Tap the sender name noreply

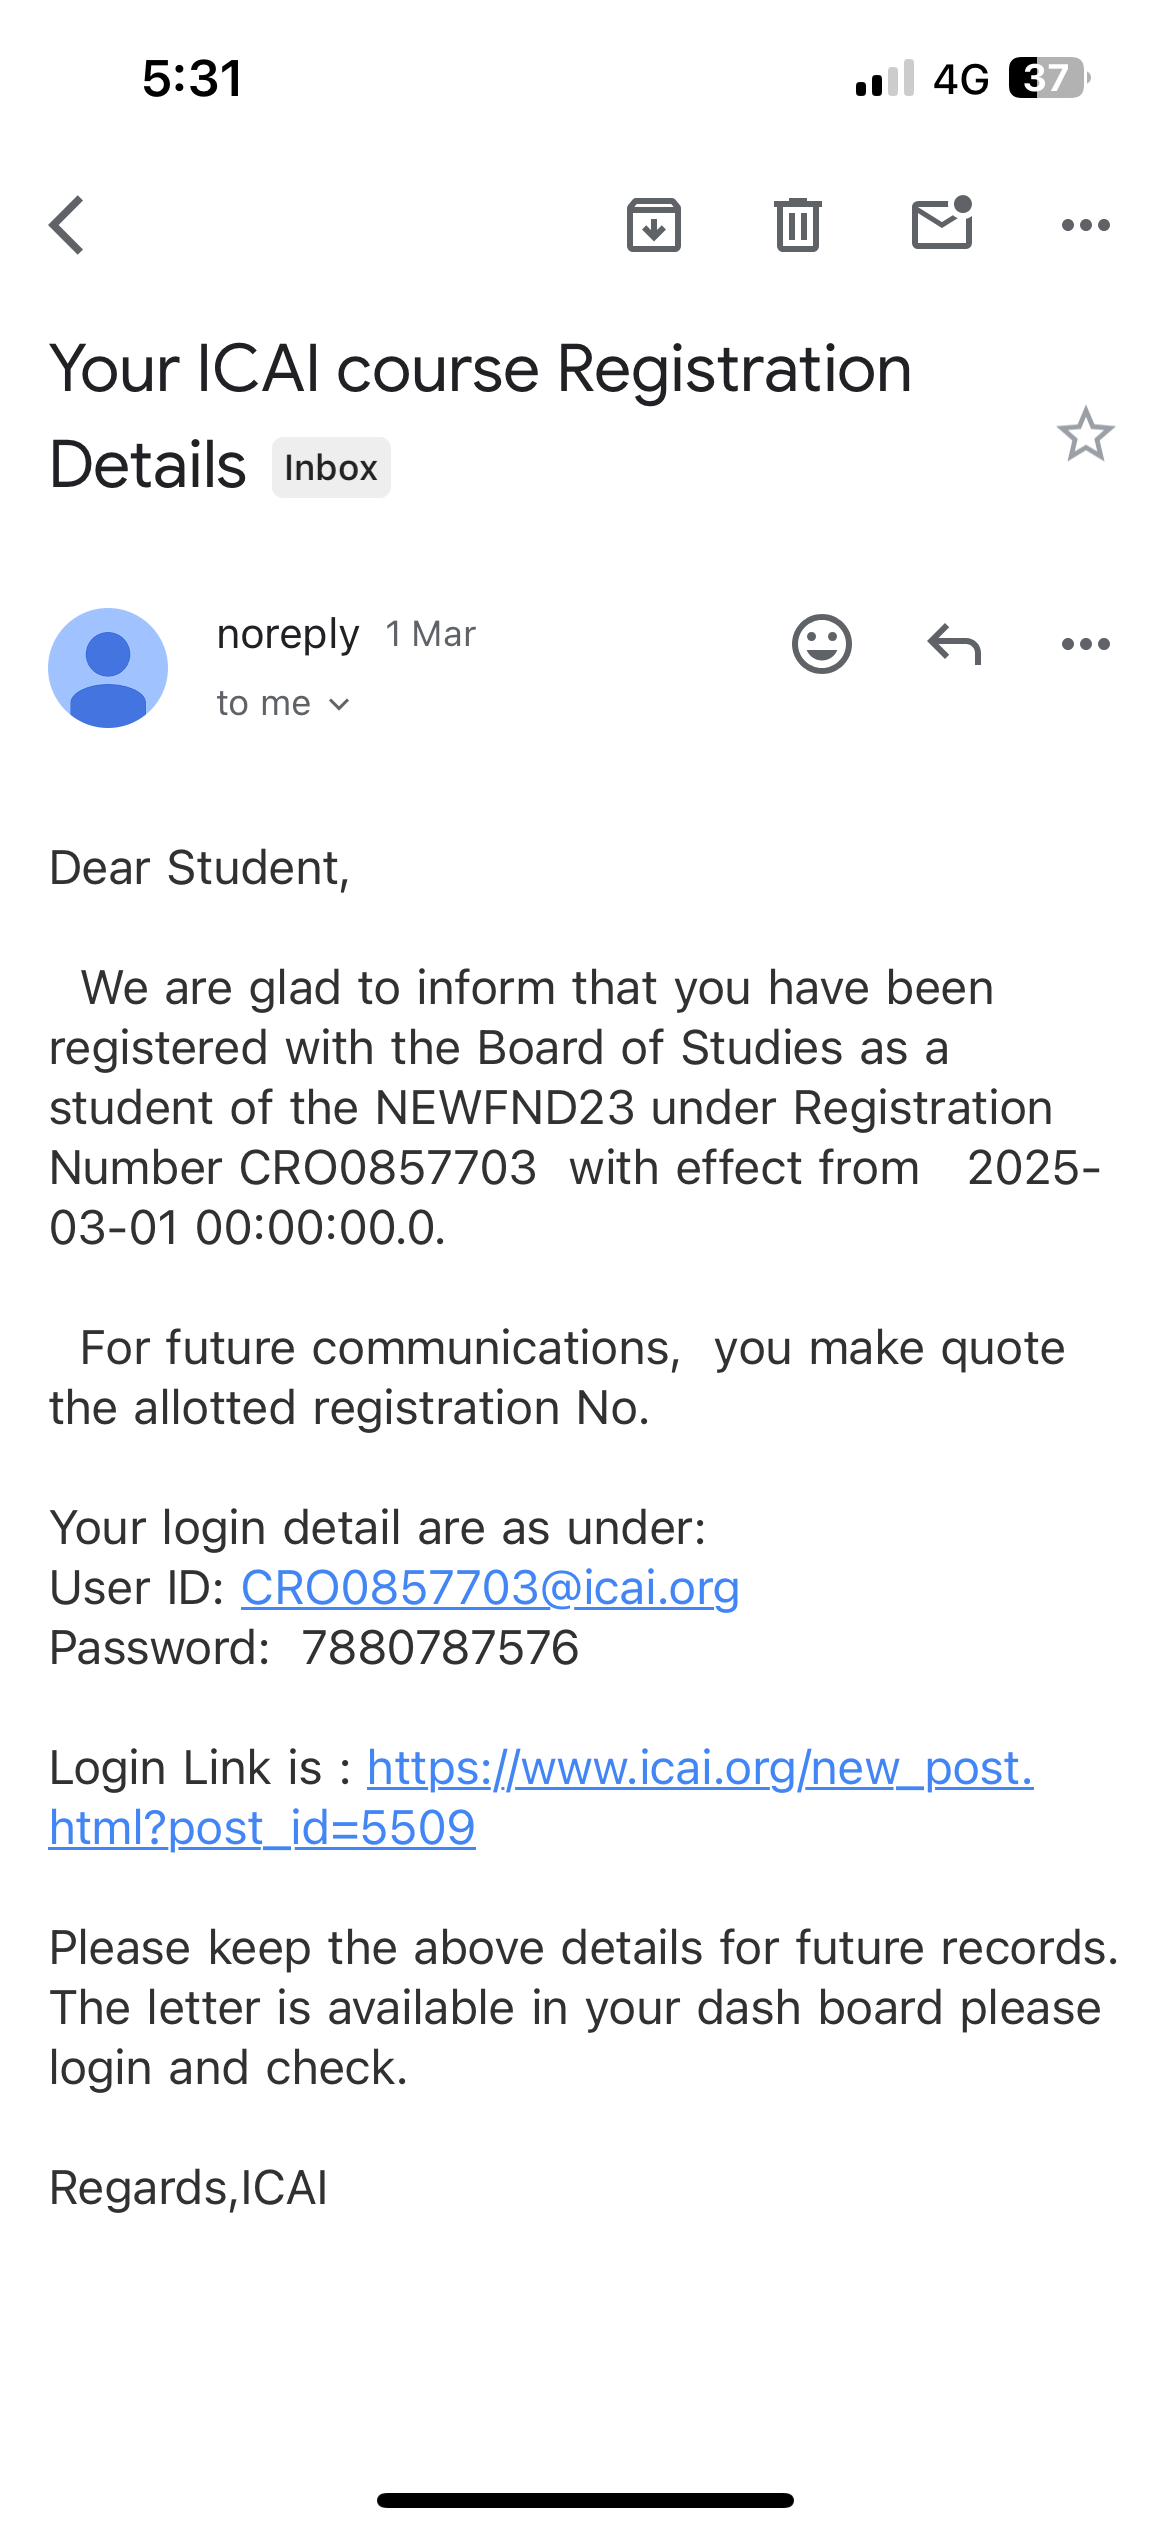click(x=288, y=634)
